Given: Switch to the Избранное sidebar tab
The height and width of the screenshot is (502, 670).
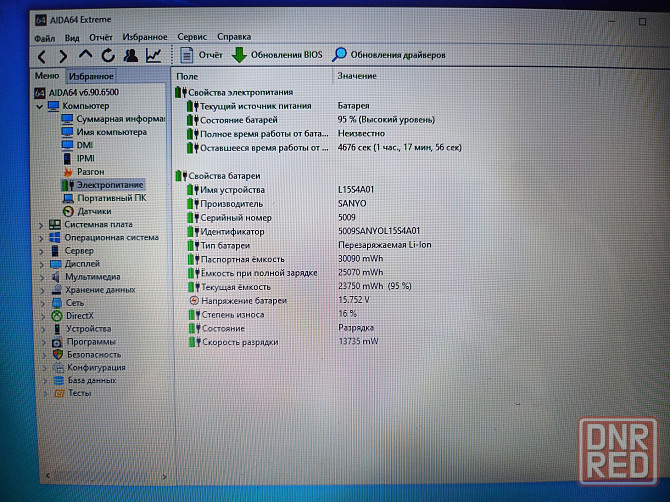Looking at the screenshot, I should click(x=91, y=76).
